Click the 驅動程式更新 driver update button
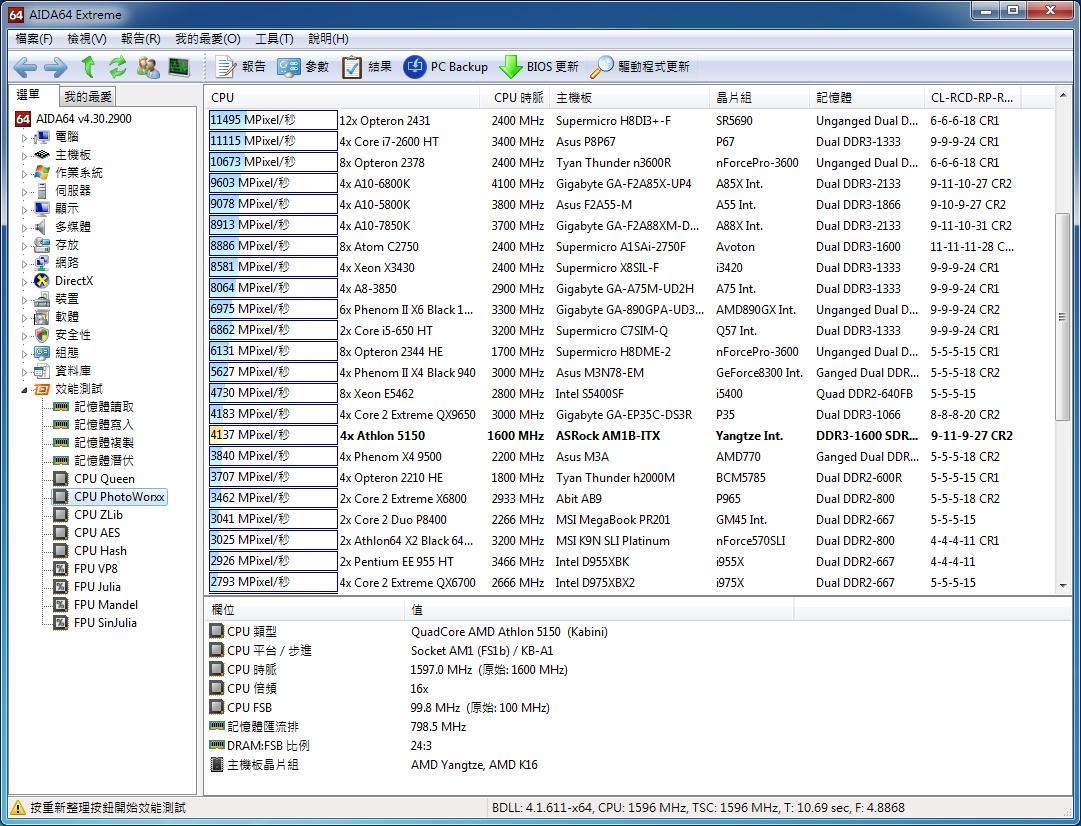Screen dimensions: 1081x826 [640, 67]
